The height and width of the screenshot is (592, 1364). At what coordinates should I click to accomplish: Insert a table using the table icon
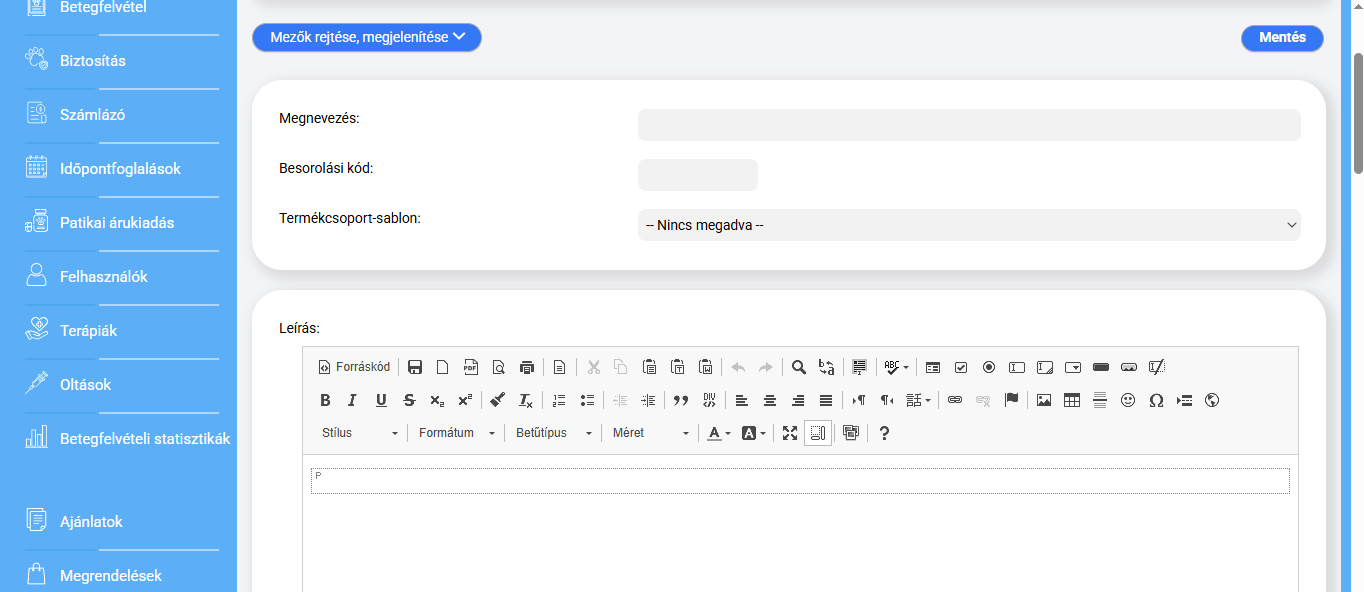click(x=1072, y=400)
